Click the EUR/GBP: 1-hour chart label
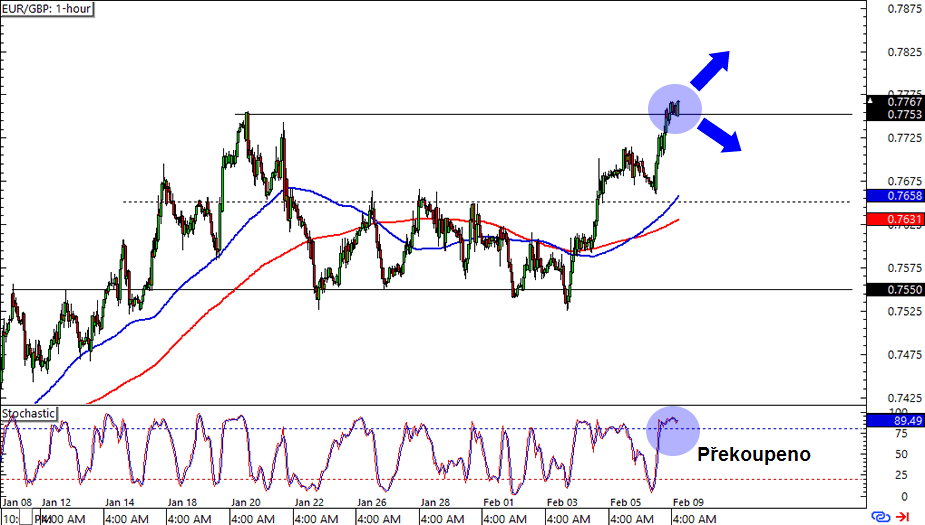The height and width of the screenshot is (525, 925). [x=47, y=9]
